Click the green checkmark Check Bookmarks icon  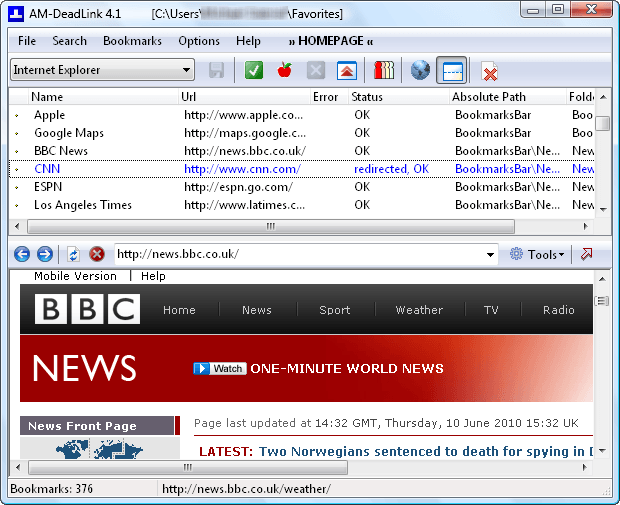(254, 70)
